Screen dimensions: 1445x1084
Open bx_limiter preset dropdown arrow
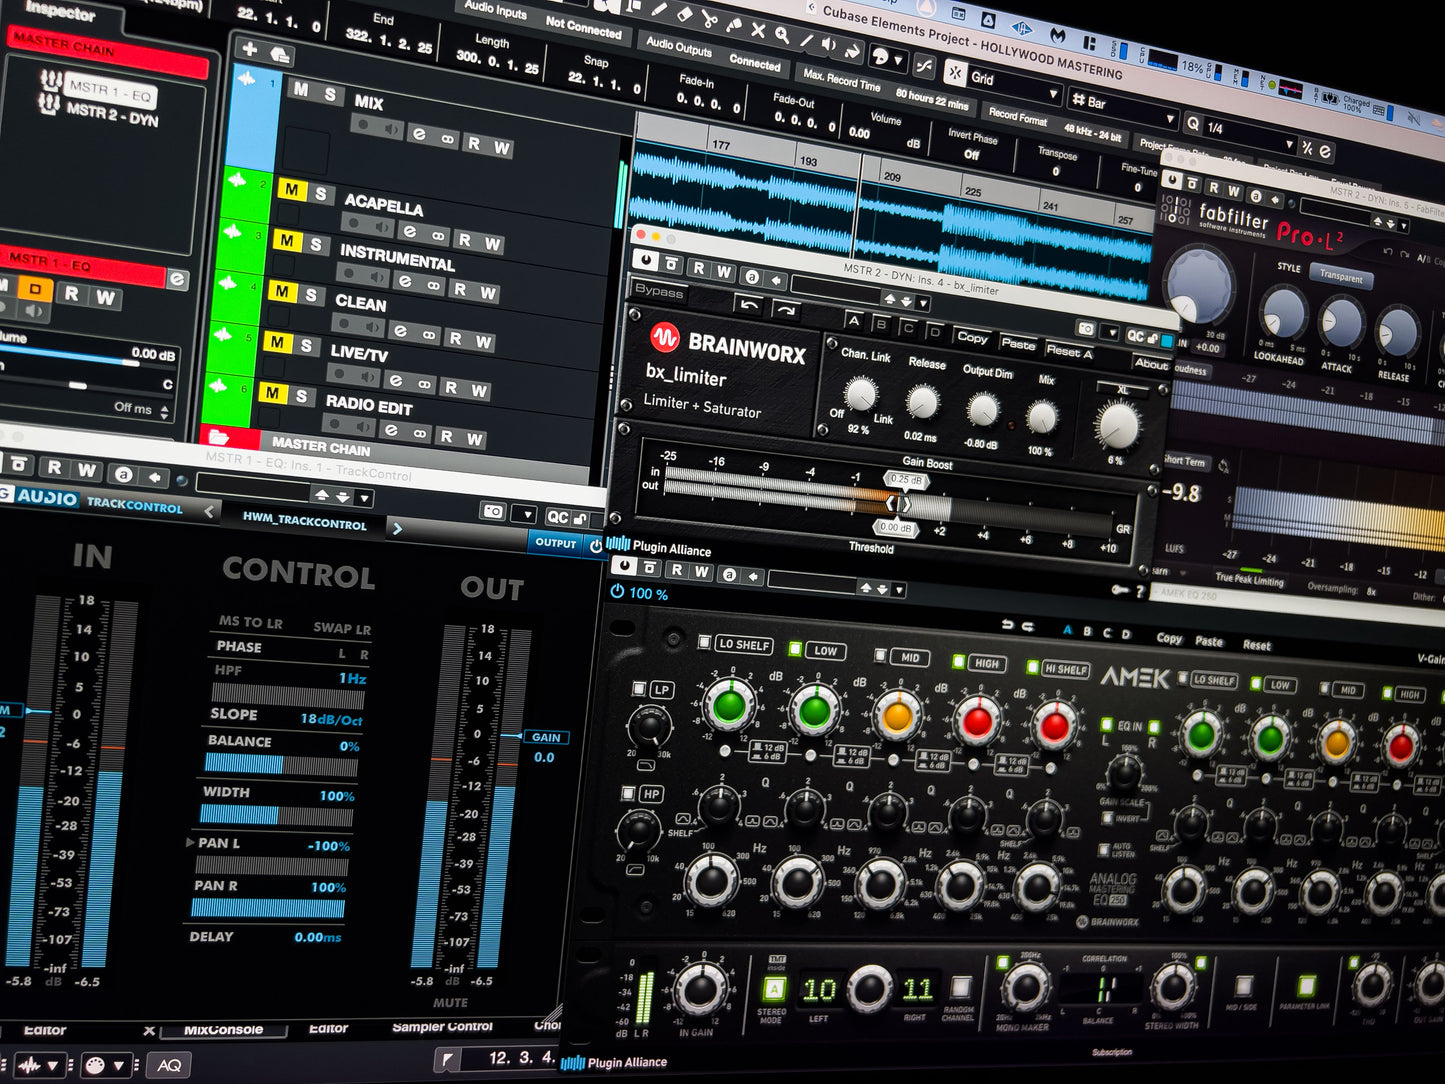[922, 303]
